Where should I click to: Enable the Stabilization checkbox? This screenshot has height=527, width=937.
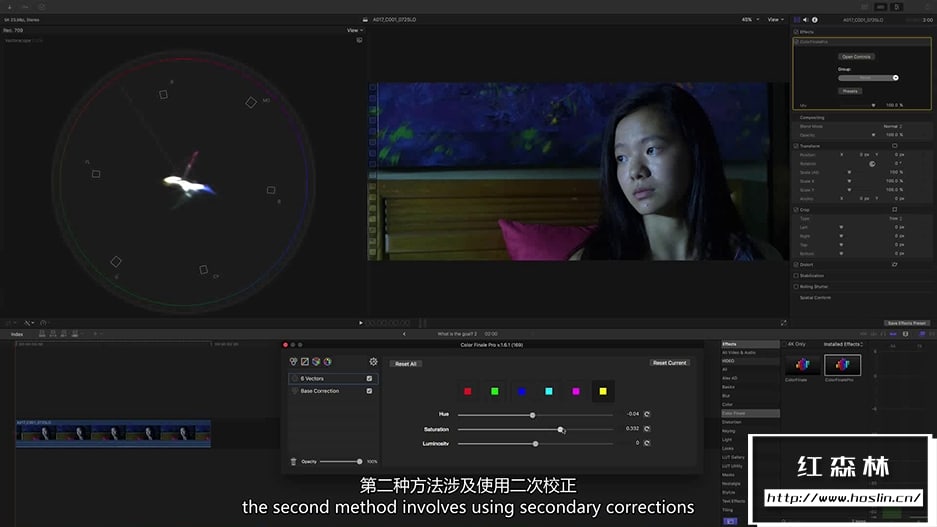point(796,275)
